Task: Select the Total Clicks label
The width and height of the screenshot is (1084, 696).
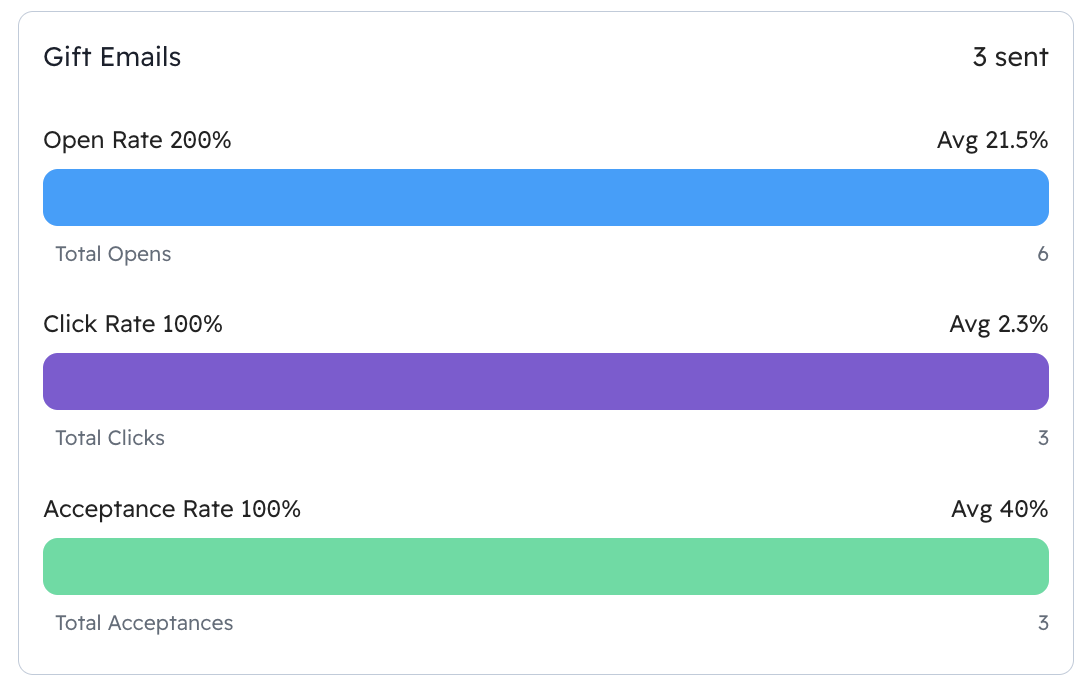Action: pyautogui.click(x=110, y=438)
